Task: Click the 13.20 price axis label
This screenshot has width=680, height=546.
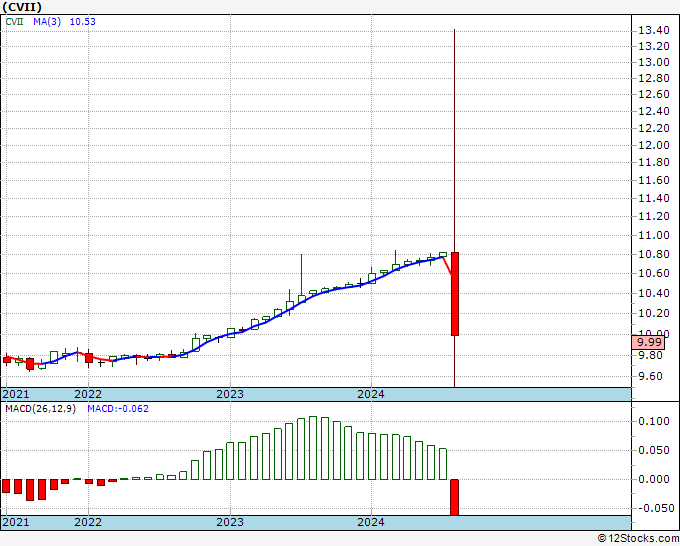Action: (654, 46)
